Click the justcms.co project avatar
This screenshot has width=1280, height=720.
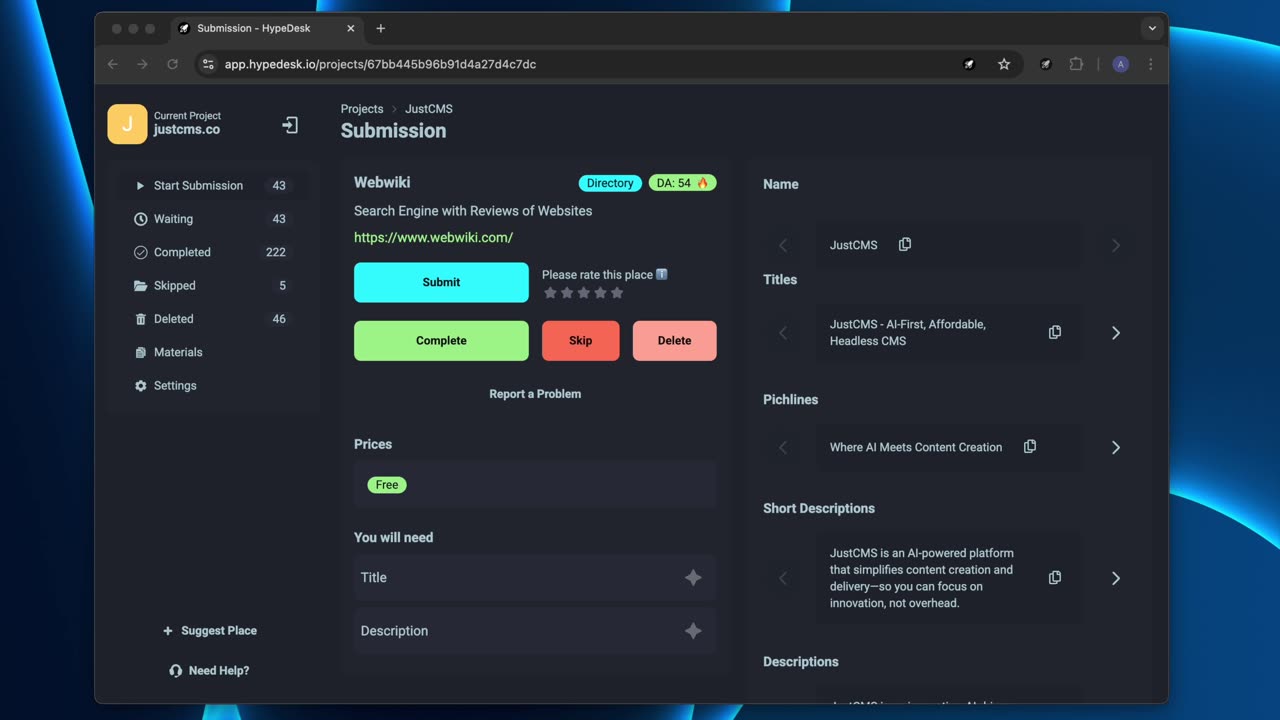coord(127,124)
